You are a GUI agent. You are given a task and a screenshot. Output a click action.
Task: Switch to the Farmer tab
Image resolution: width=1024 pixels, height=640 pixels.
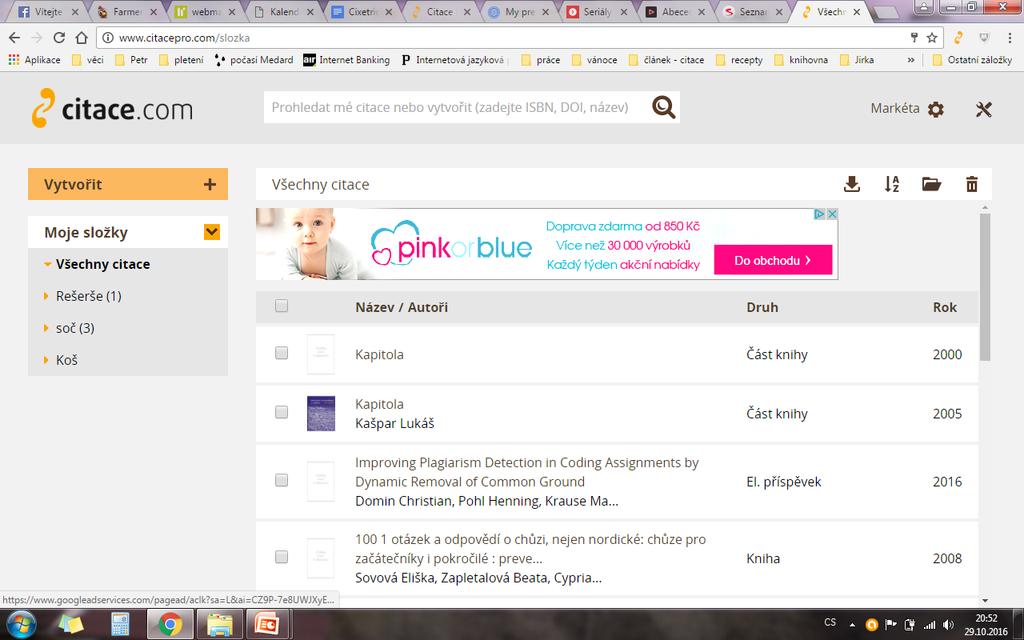[x=126, y=11]
